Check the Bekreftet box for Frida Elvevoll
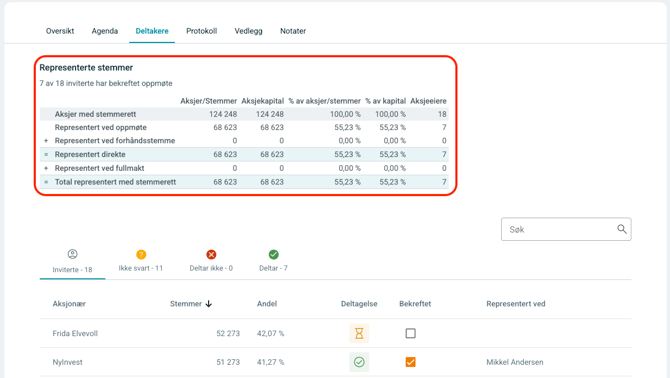670x378 pixels. [x=410, y=333]
